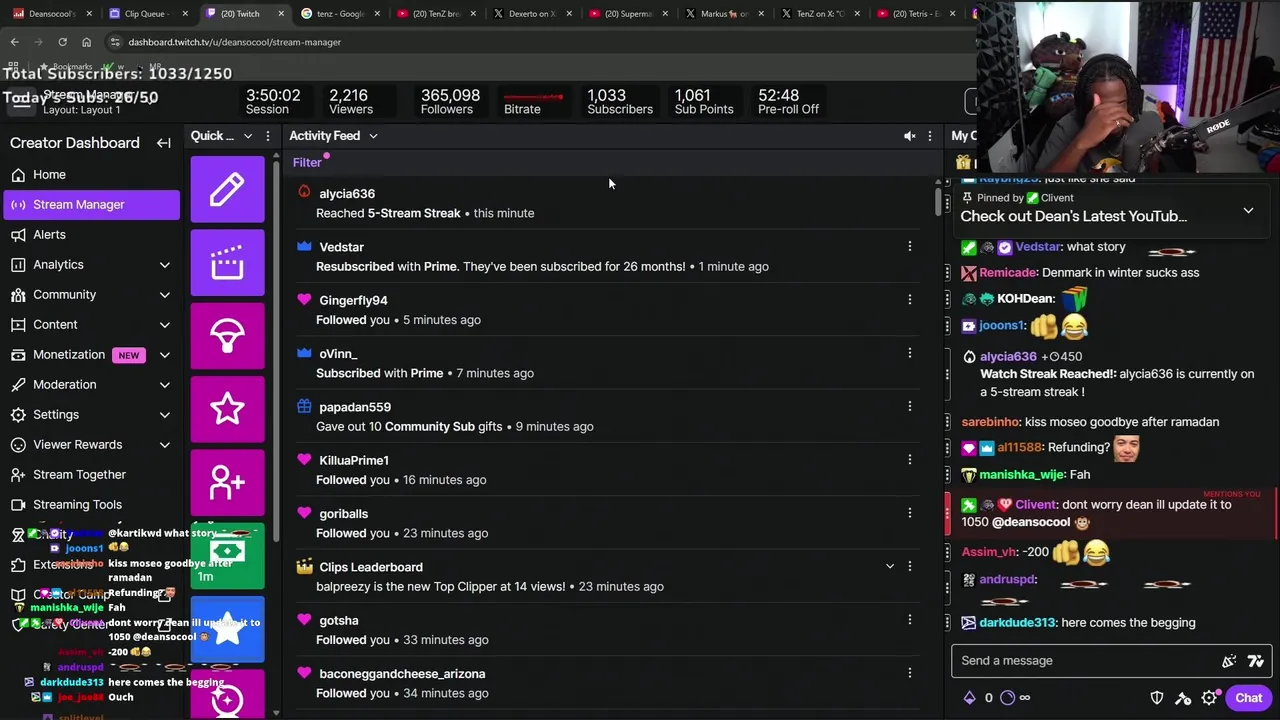Mute Activity Feed sounds speaker icon
Viewport: 1280px width, 720px height.
[x=909, y=136]
